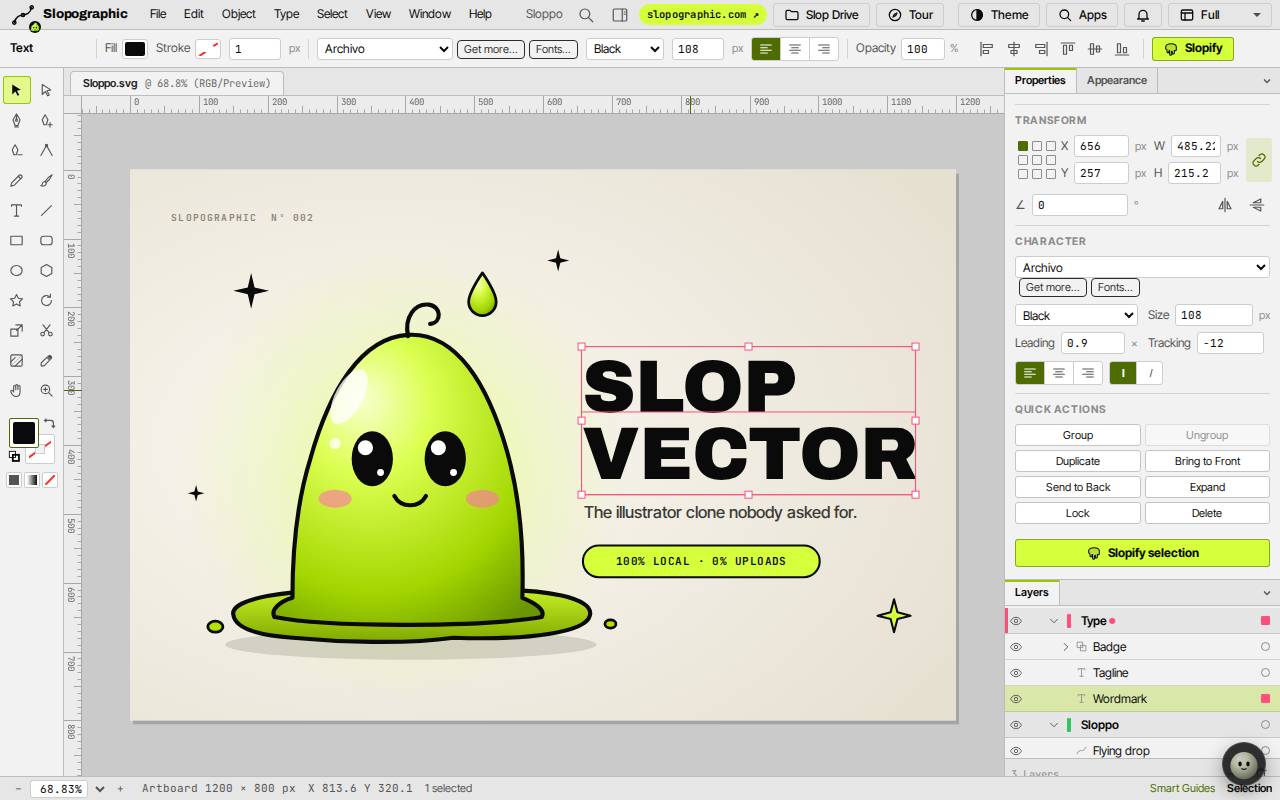Select the Direct Selection (hollow arrow) tool

(x=46, y=90)
